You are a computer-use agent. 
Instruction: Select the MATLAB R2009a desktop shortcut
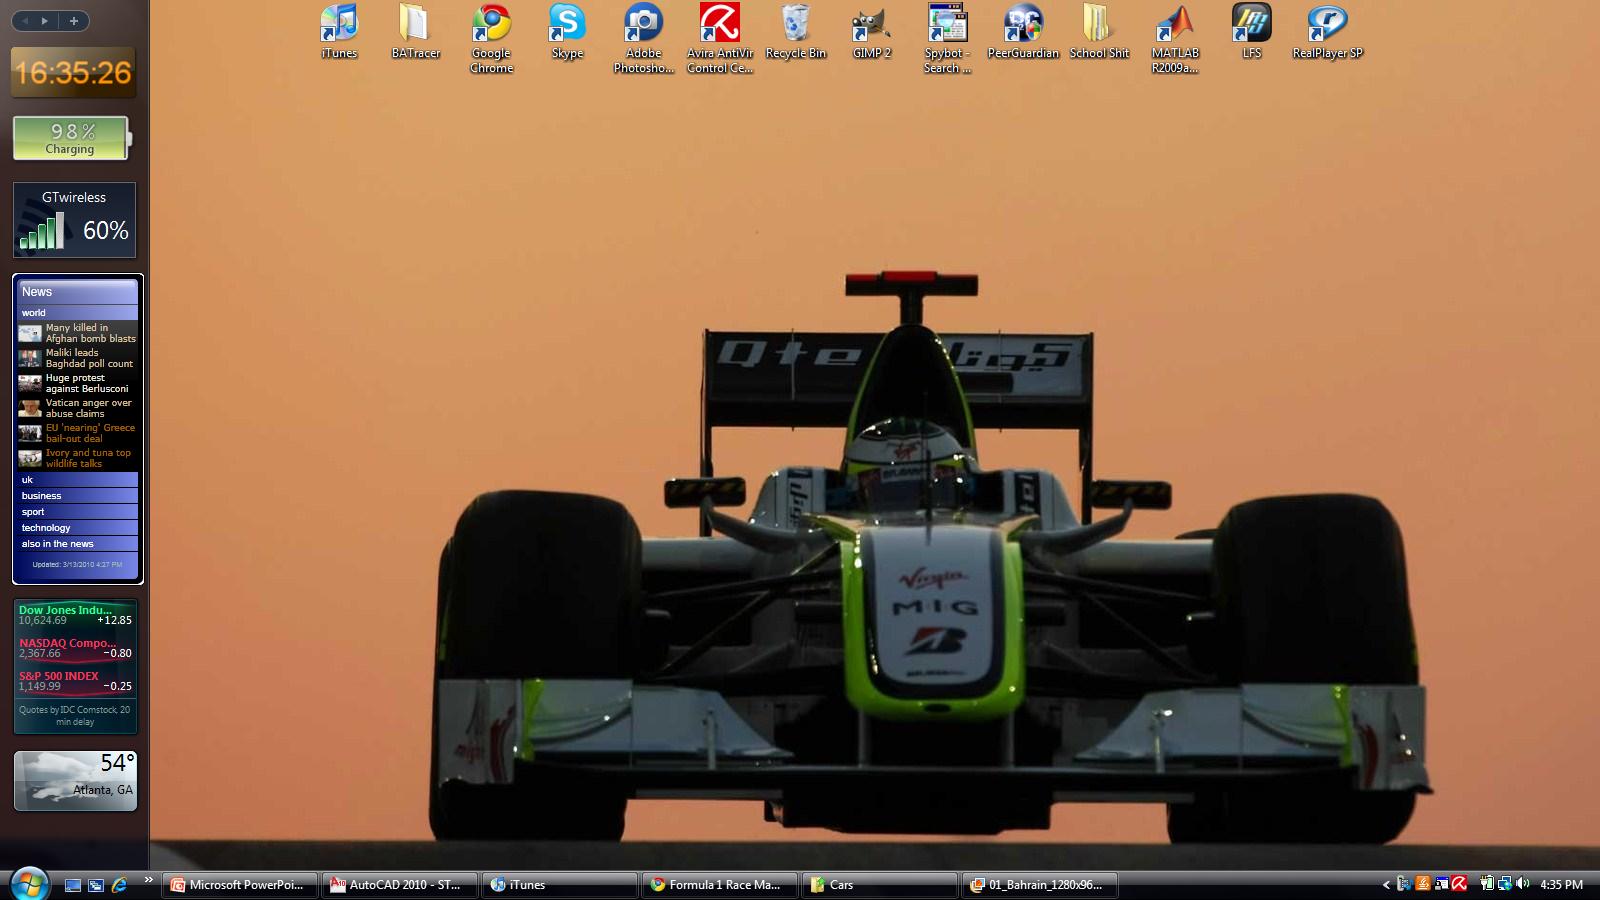(x=1175, y=38)
